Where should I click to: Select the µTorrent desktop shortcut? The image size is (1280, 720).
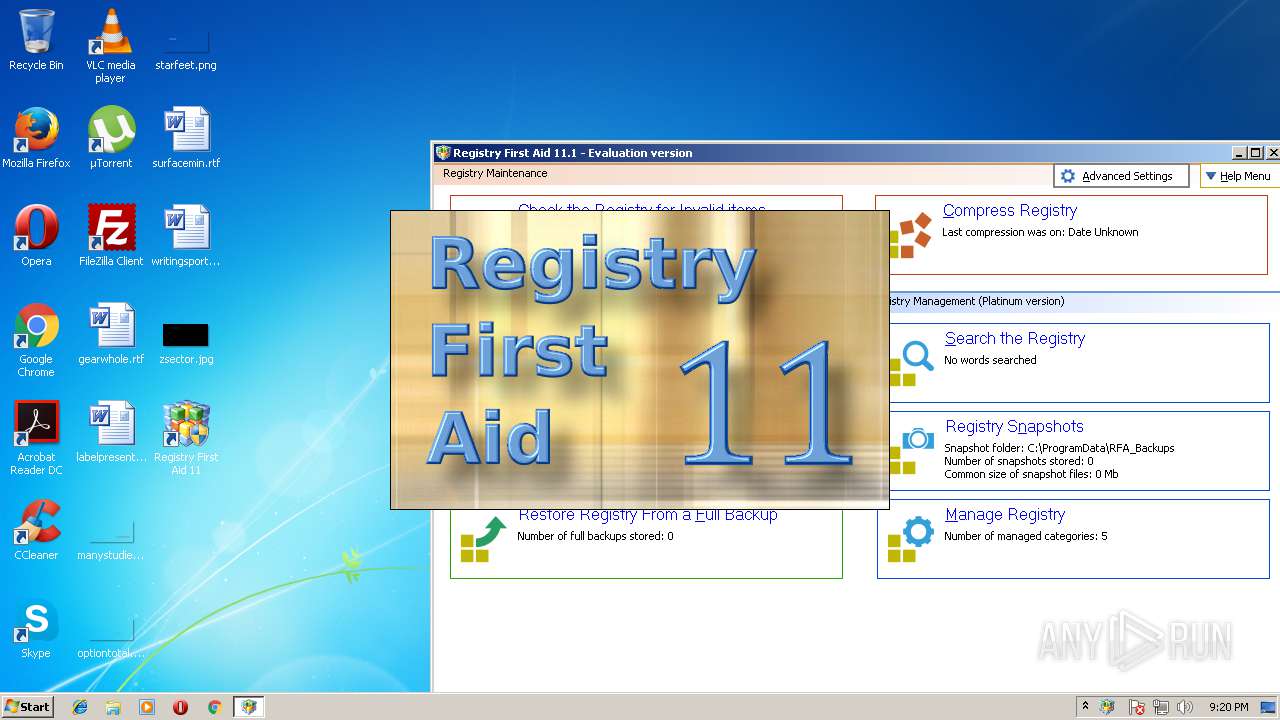[111, 138]
